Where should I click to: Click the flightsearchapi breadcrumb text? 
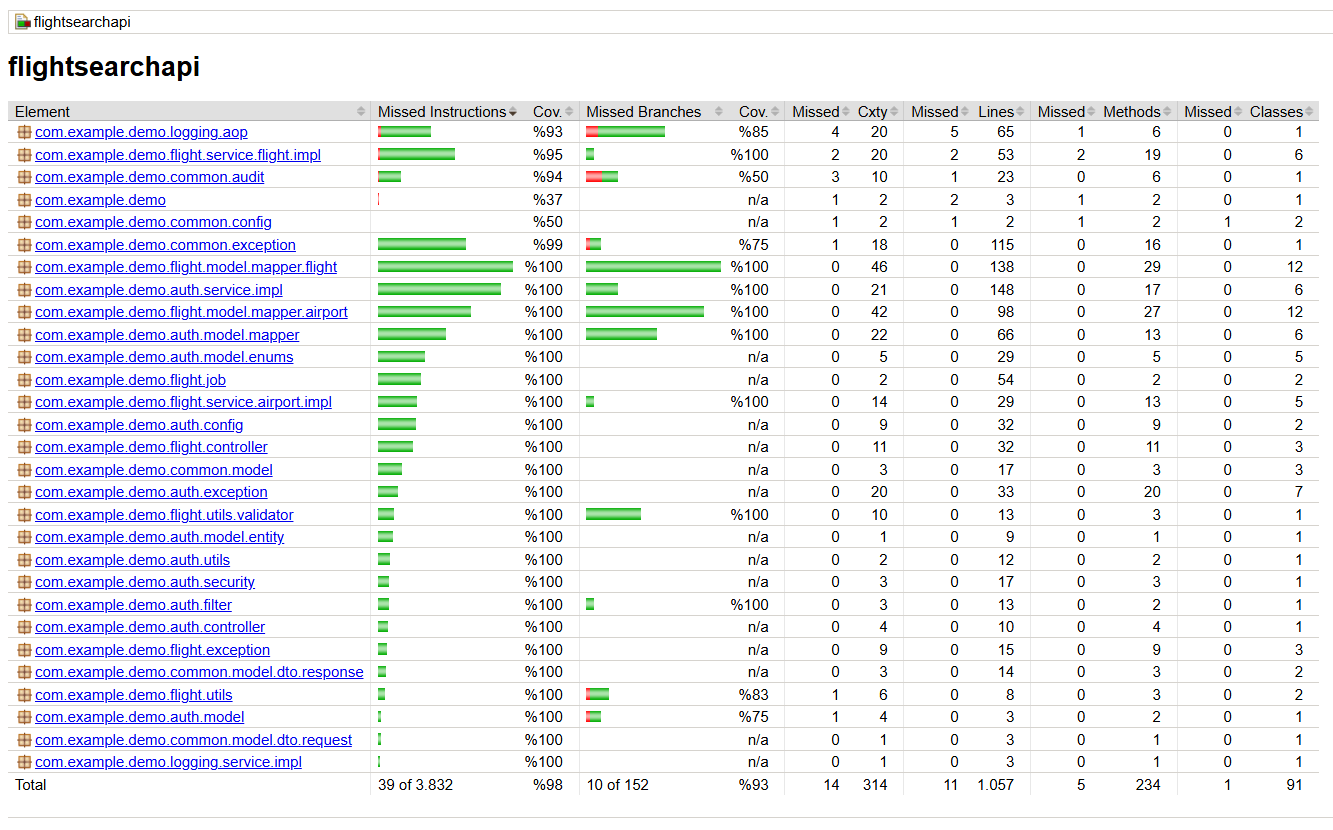[82, 21]
